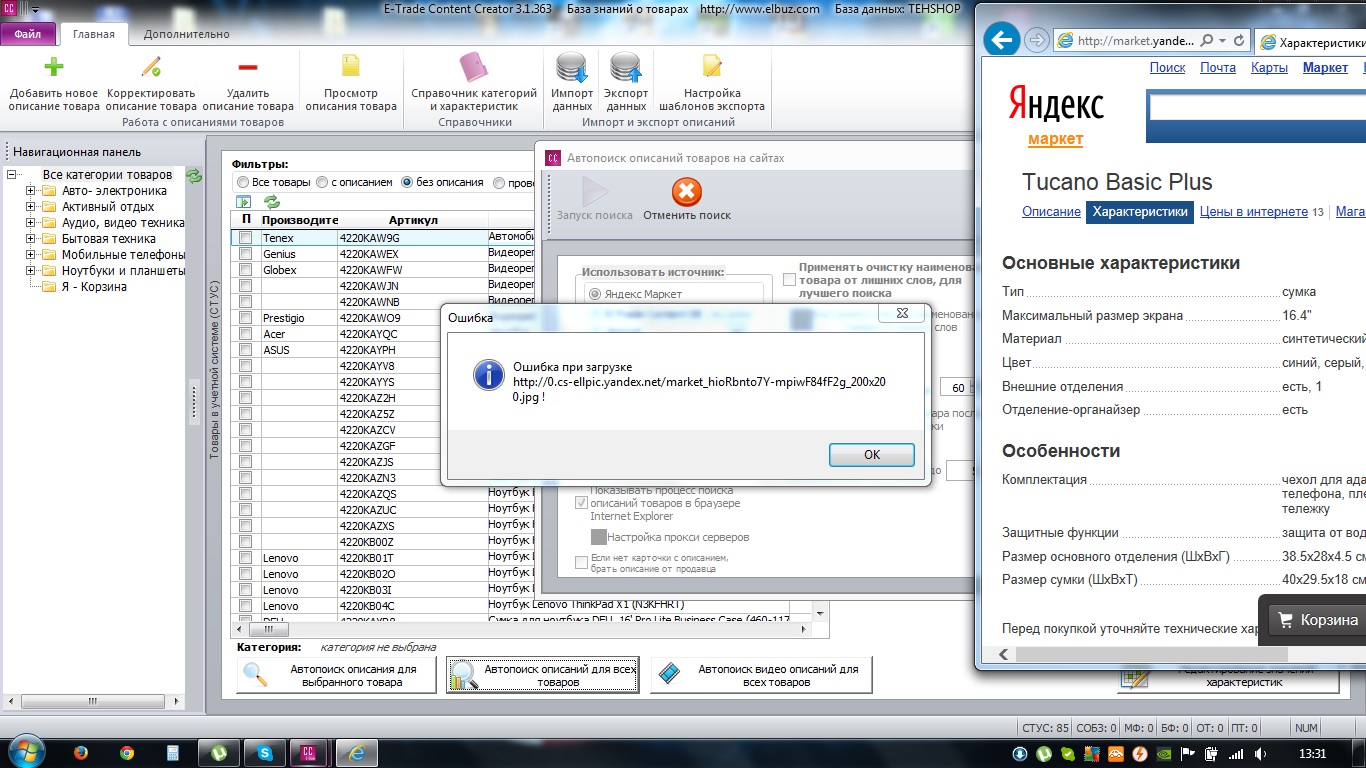
Task: Click the Yandex search input field
Action: [1257, 107]
